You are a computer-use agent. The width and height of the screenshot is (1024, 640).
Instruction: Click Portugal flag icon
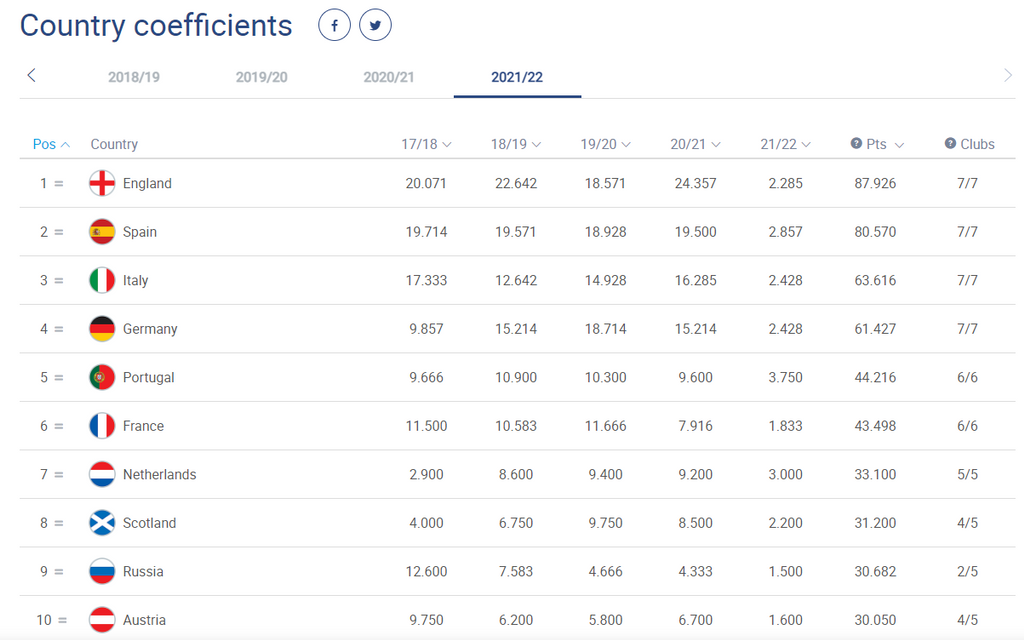click(102, 377)
